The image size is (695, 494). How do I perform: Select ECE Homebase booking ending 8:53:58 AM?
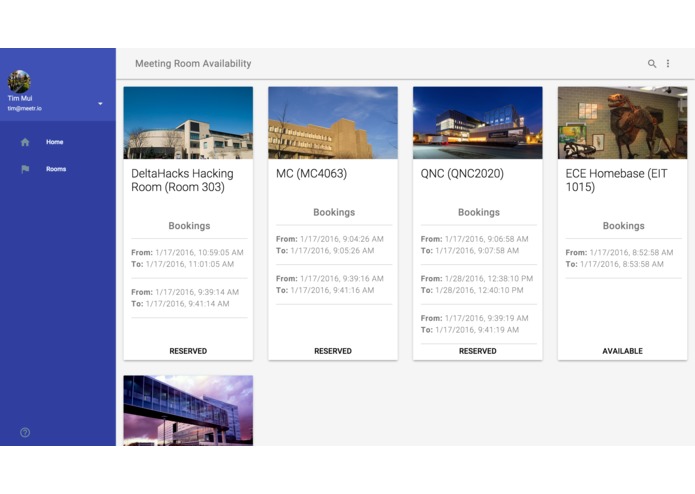[614, 264]
